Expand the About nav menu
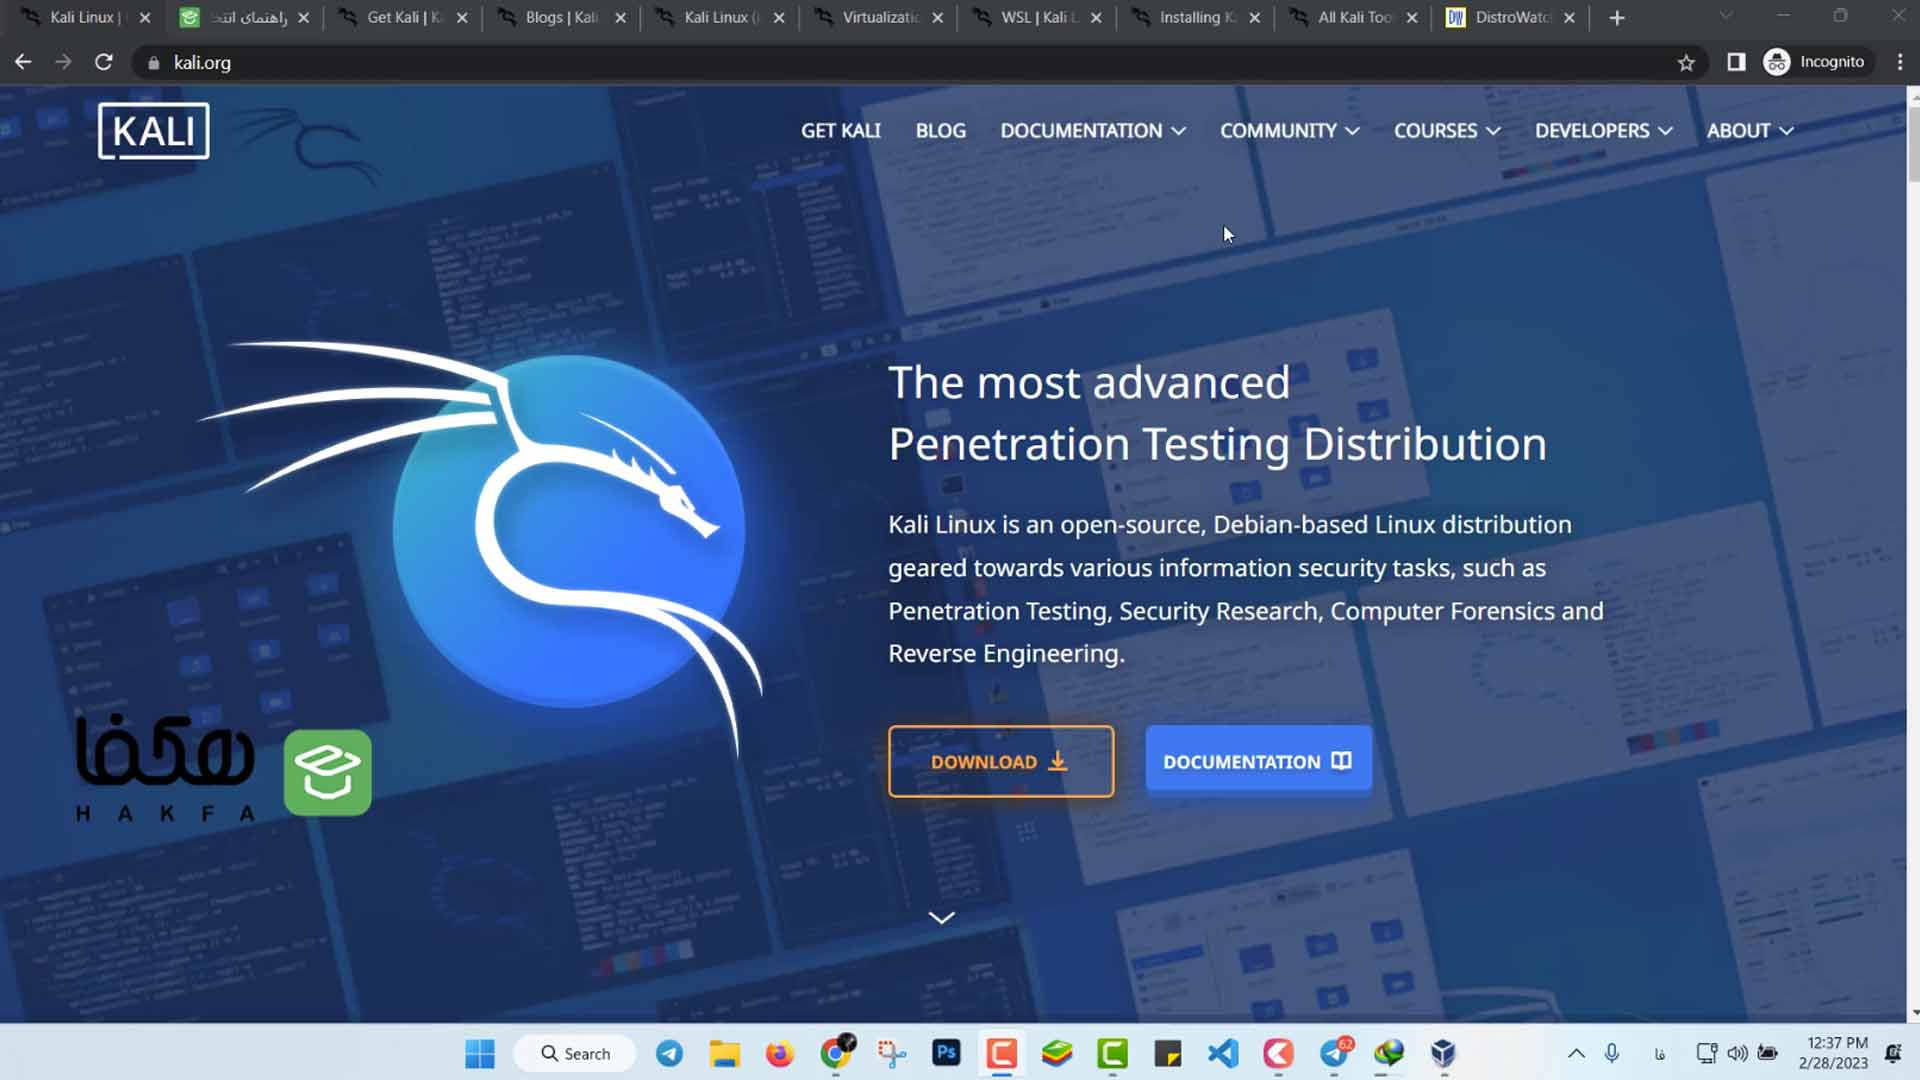 coord(1750,131)
